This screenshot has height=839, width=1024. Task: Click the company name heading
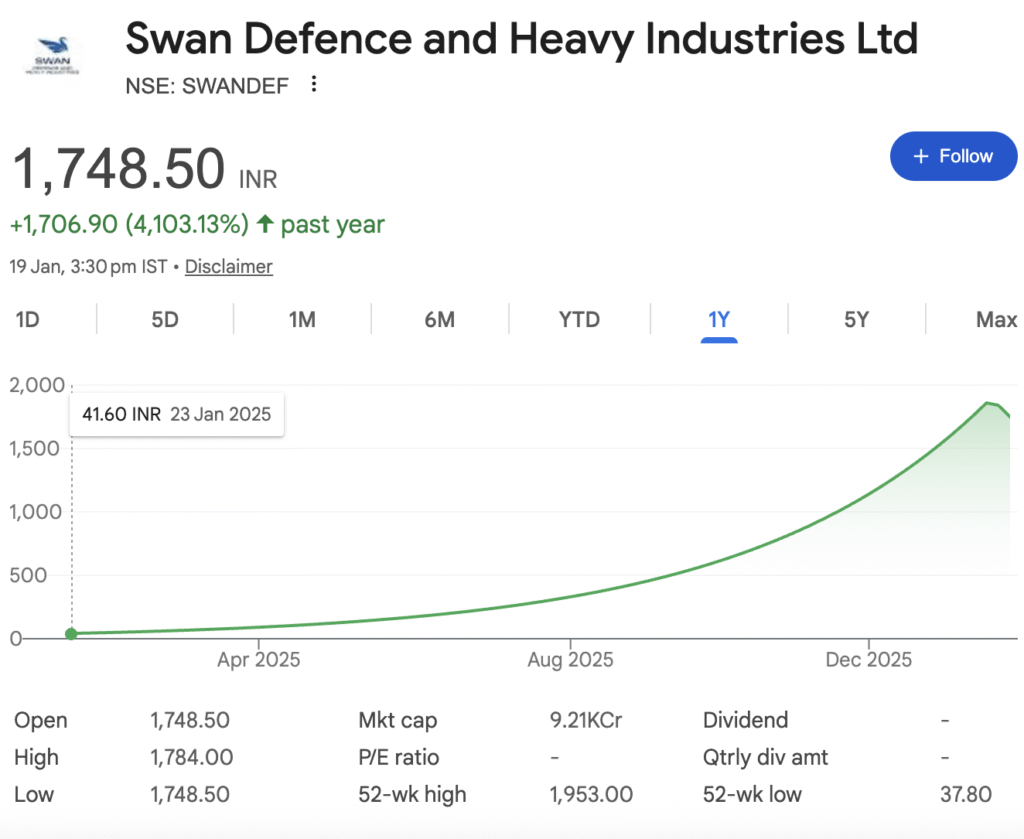click(x=521, y=39)
